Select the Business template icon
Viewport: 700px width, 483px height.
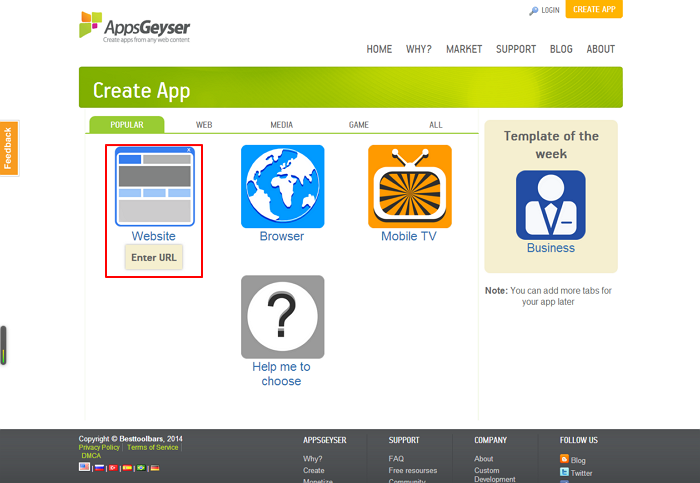click(x=550, y=205)
